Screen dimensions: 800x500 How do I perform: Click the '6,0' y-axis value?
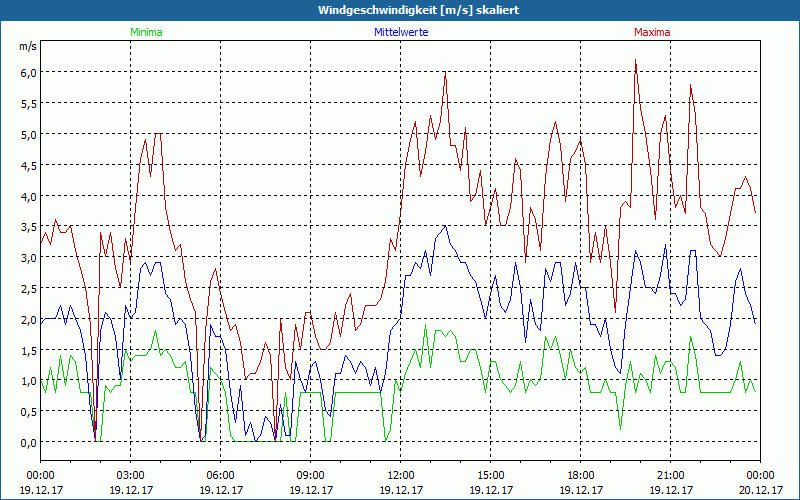28,73
